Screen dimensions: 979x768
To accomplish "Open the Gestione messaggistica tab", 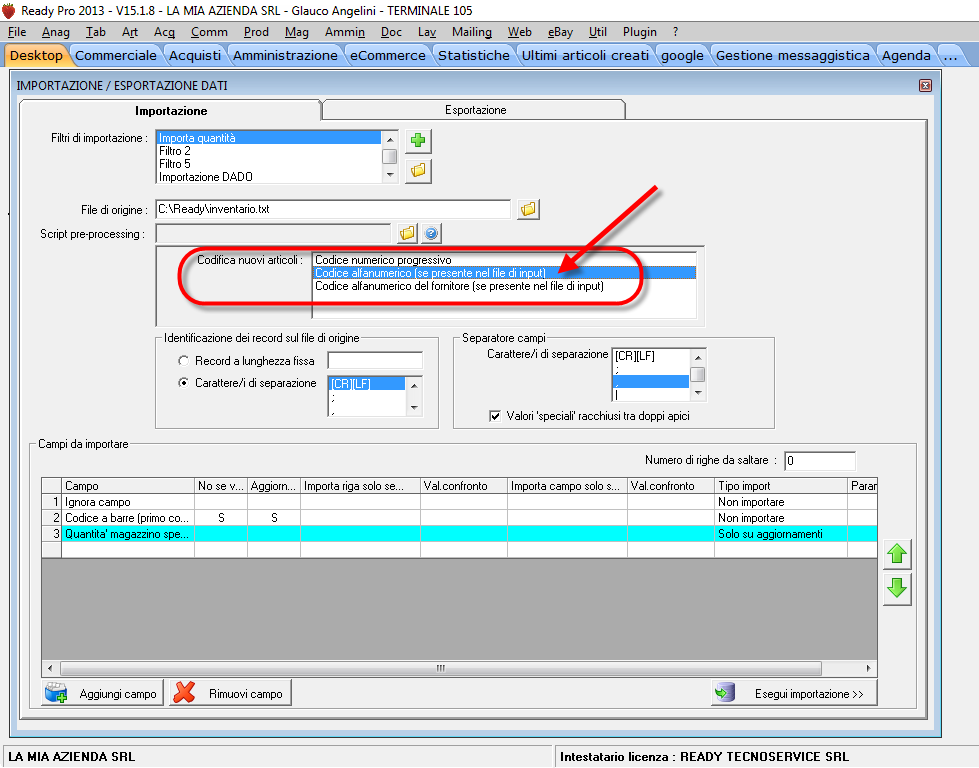I will pos(792,56).
